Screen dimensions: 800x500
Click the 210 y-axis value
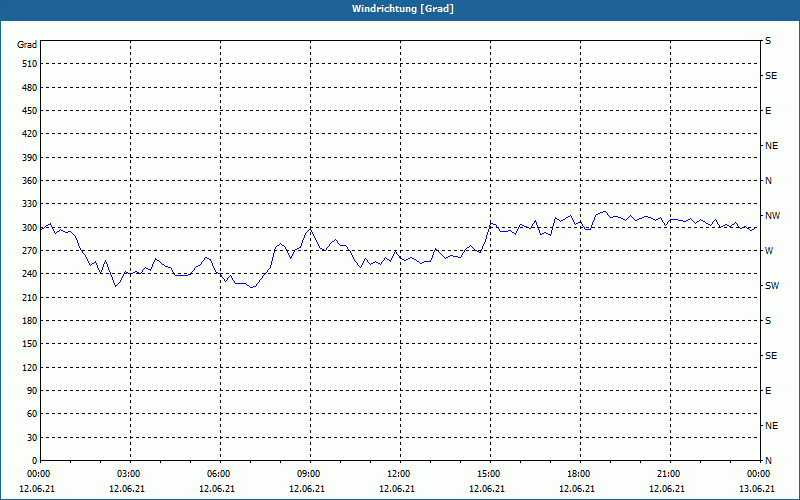click(30, 298)
